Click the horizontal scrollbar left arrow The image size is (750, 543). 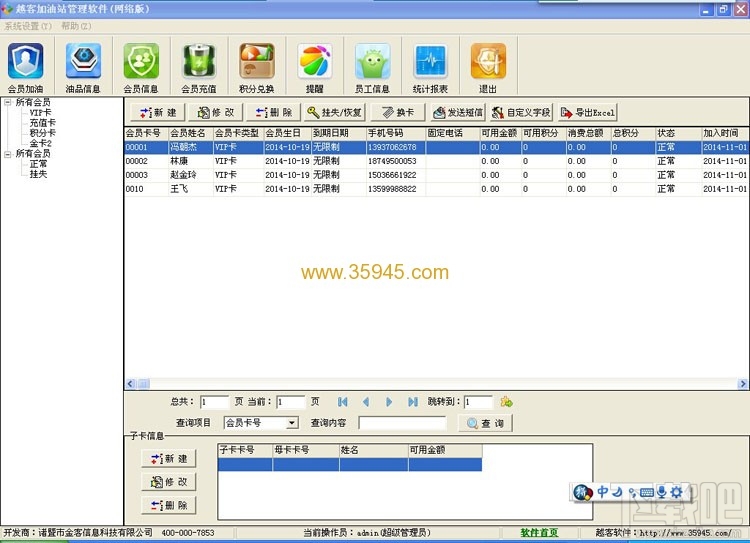coord(131,384)
